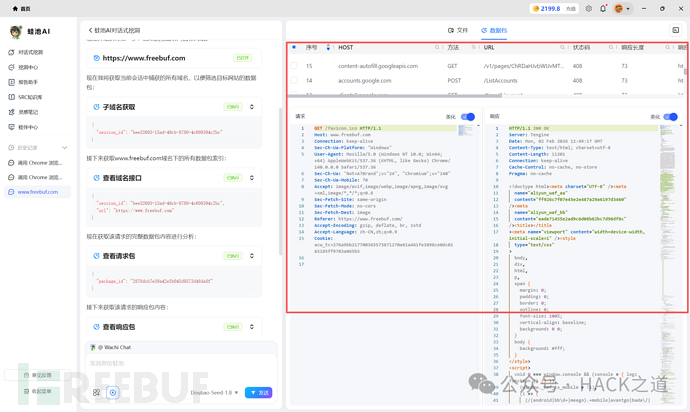Click the 意见反馈 feedback button
Viewport: 690px width, 412px height.
pyautogui.click(x=37, y=375)
